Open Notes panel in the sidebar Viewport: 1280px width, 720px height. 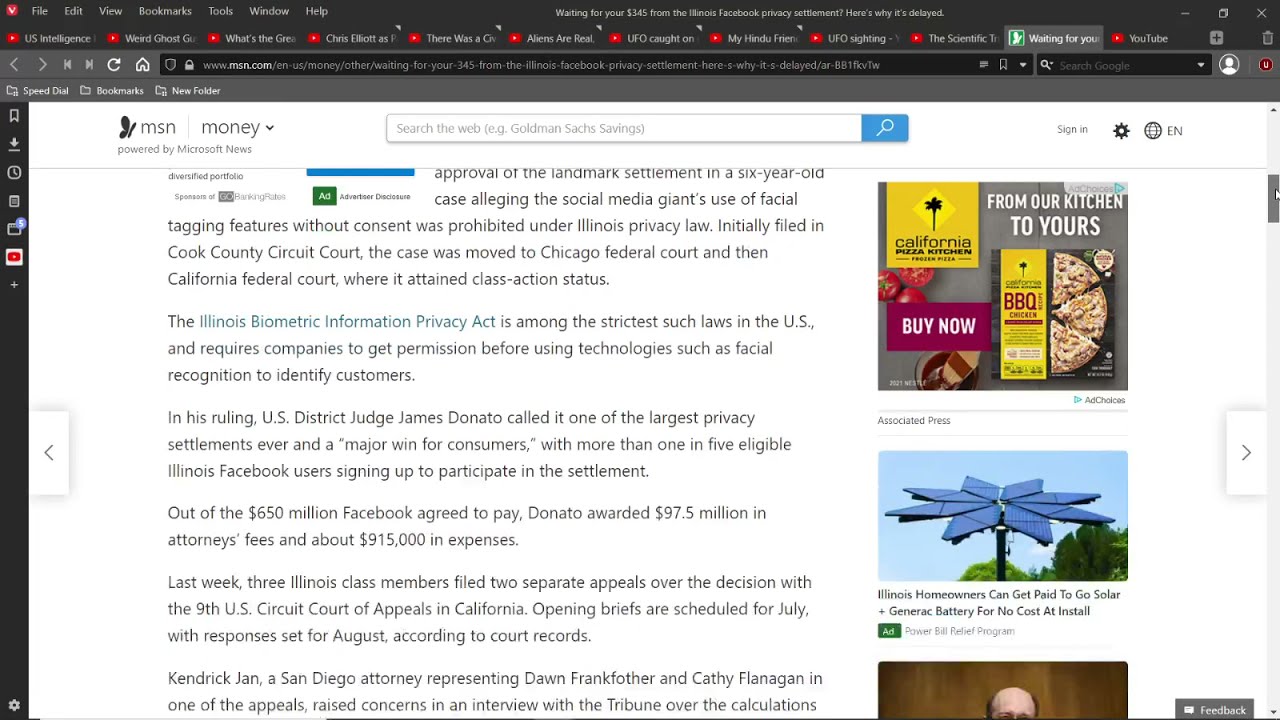click(x=14, y=200)
